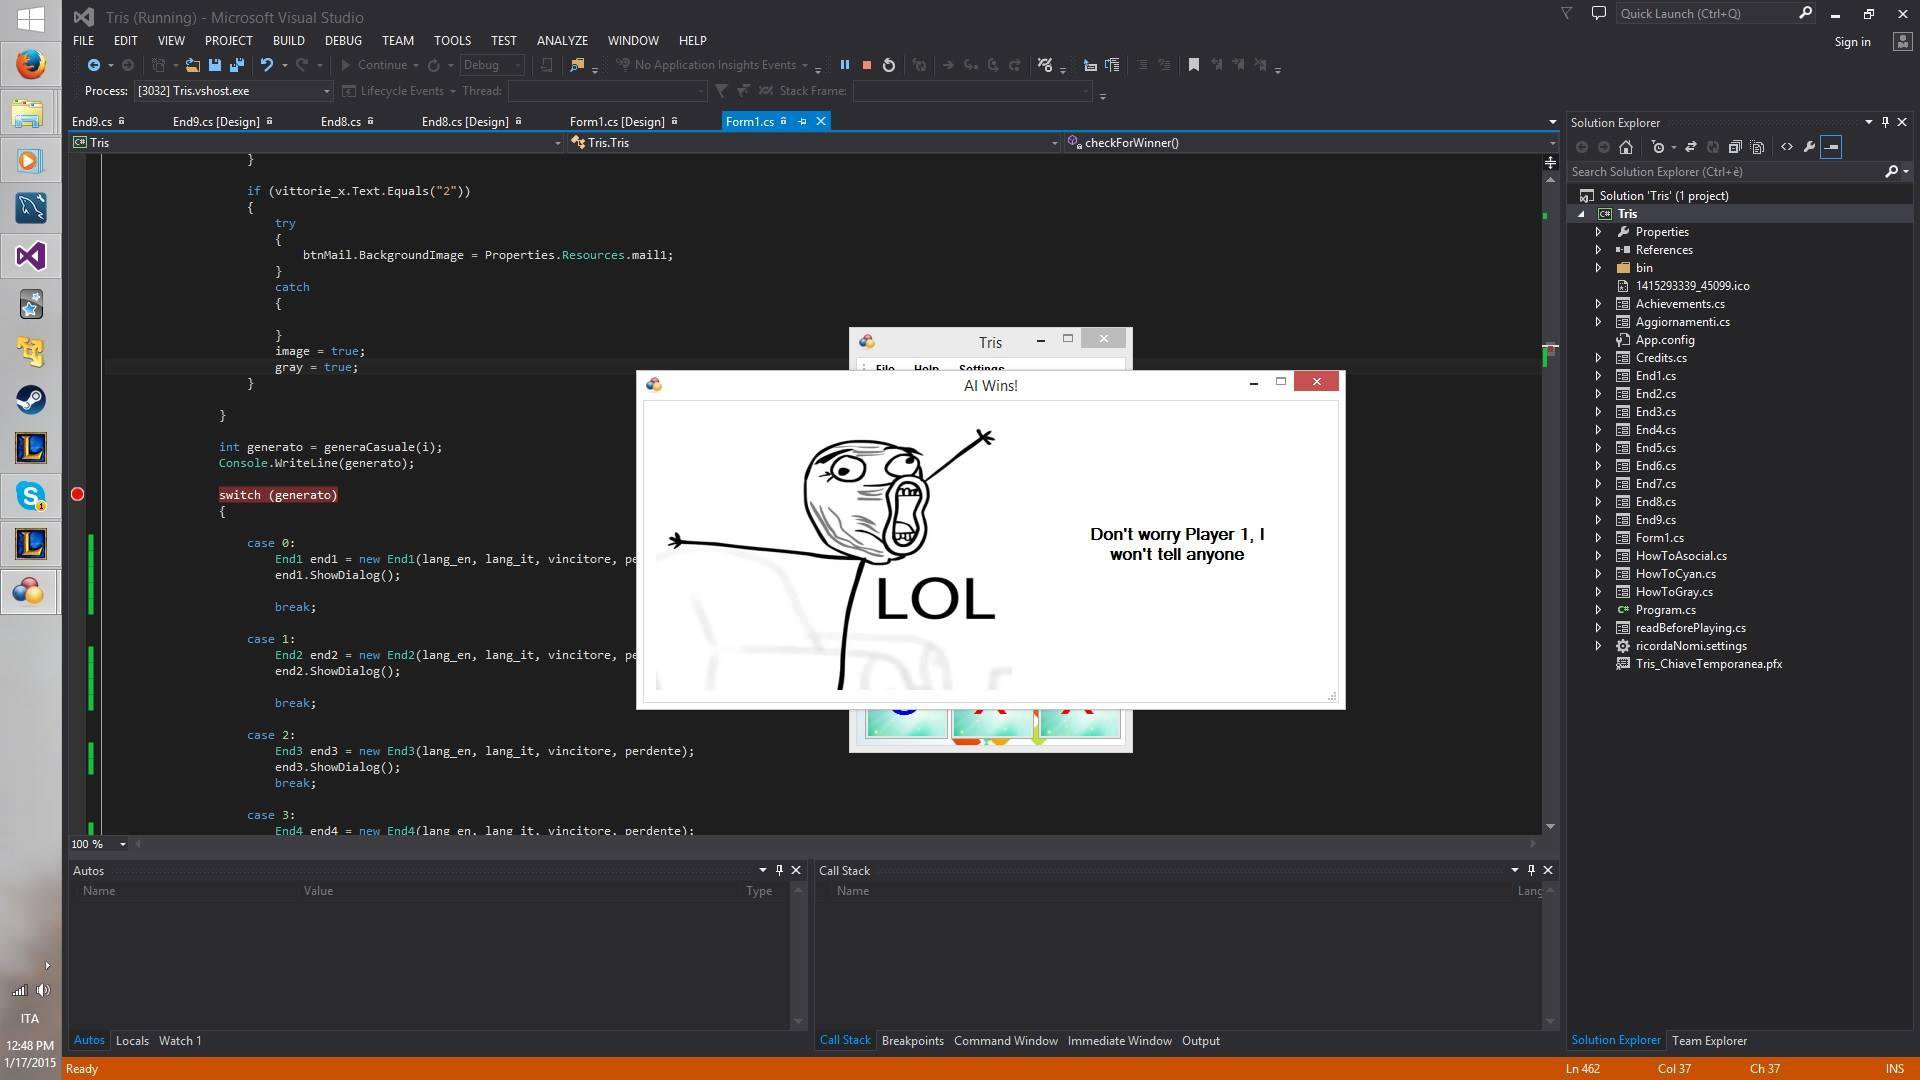Click the Restart debugging icon
This screenshot has height=1080, width=1920.
point(889,65)
